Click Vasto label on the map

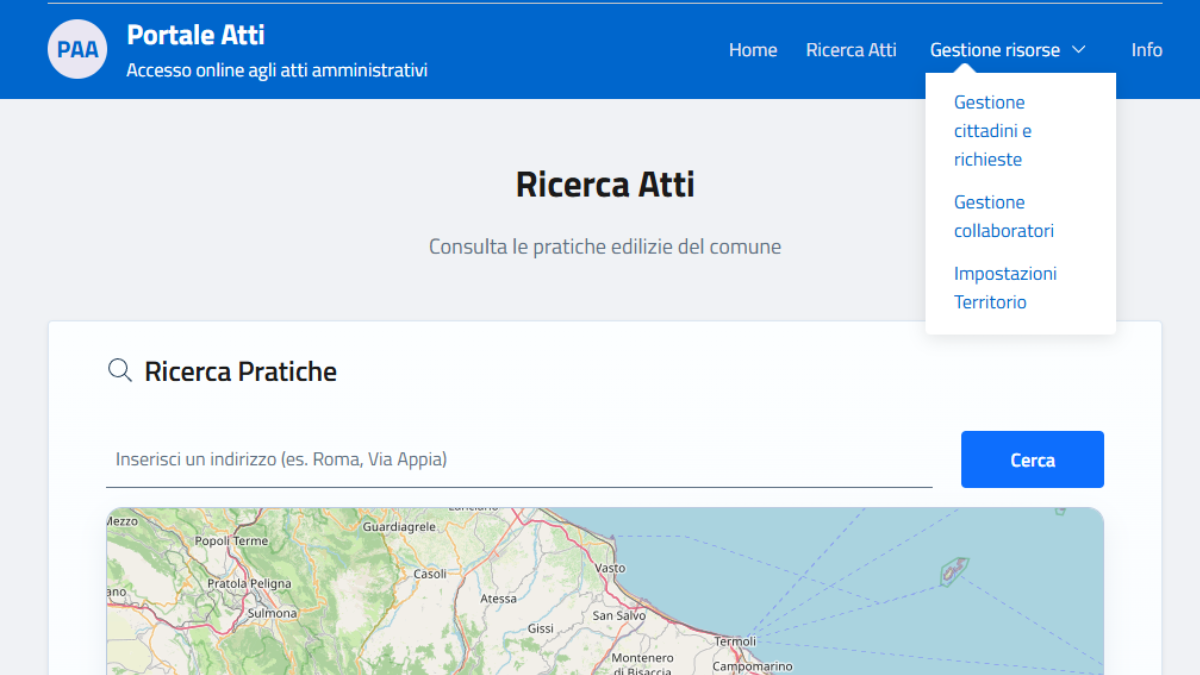pos(610,568)
